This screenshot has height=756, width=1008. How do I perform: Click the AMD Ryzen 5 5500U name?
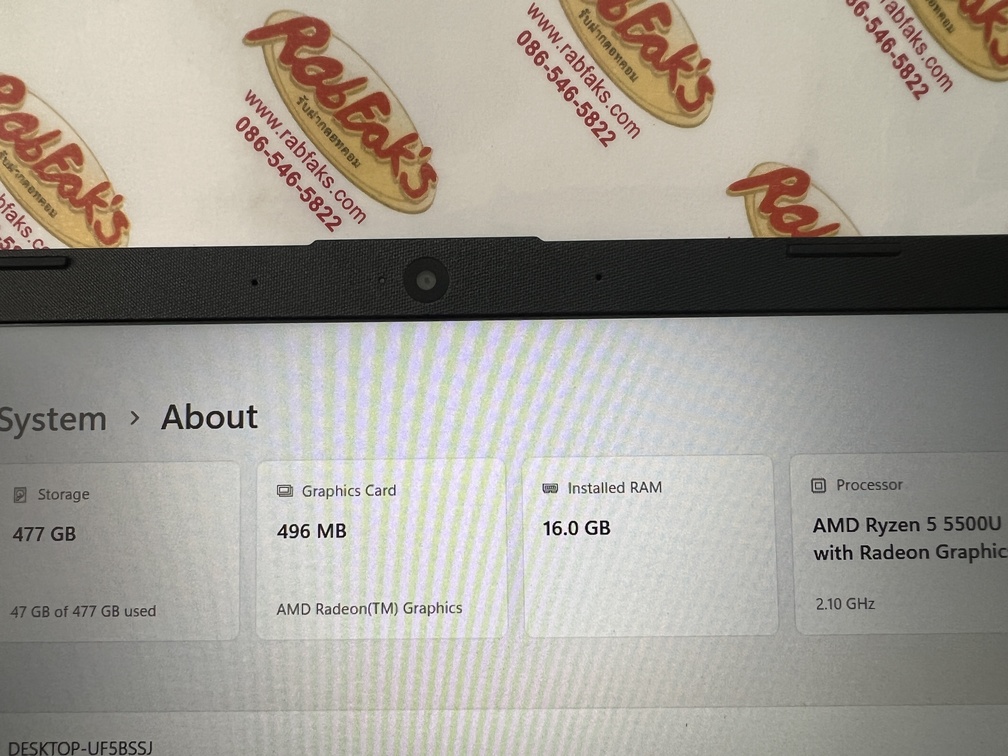(x=907, y=525)
